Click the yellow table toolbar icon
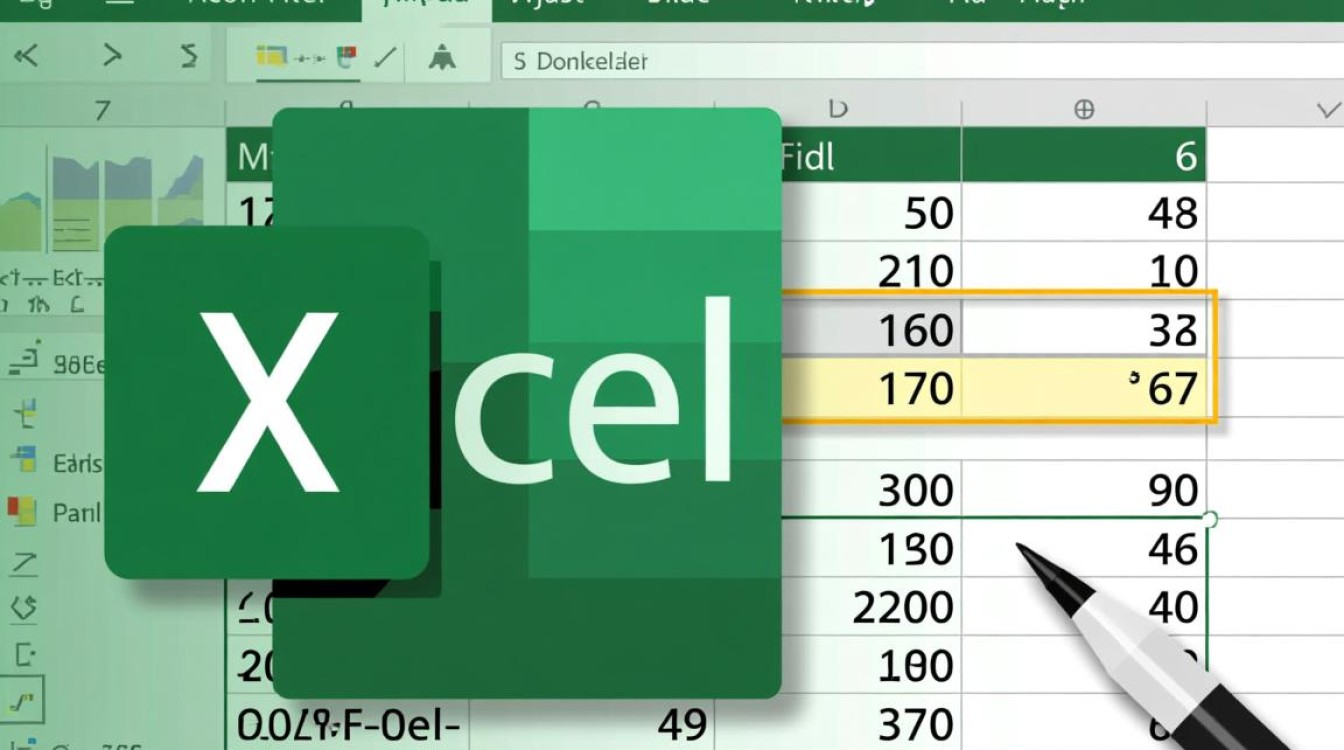This screenshot has width=1344, height=750. 271,56
